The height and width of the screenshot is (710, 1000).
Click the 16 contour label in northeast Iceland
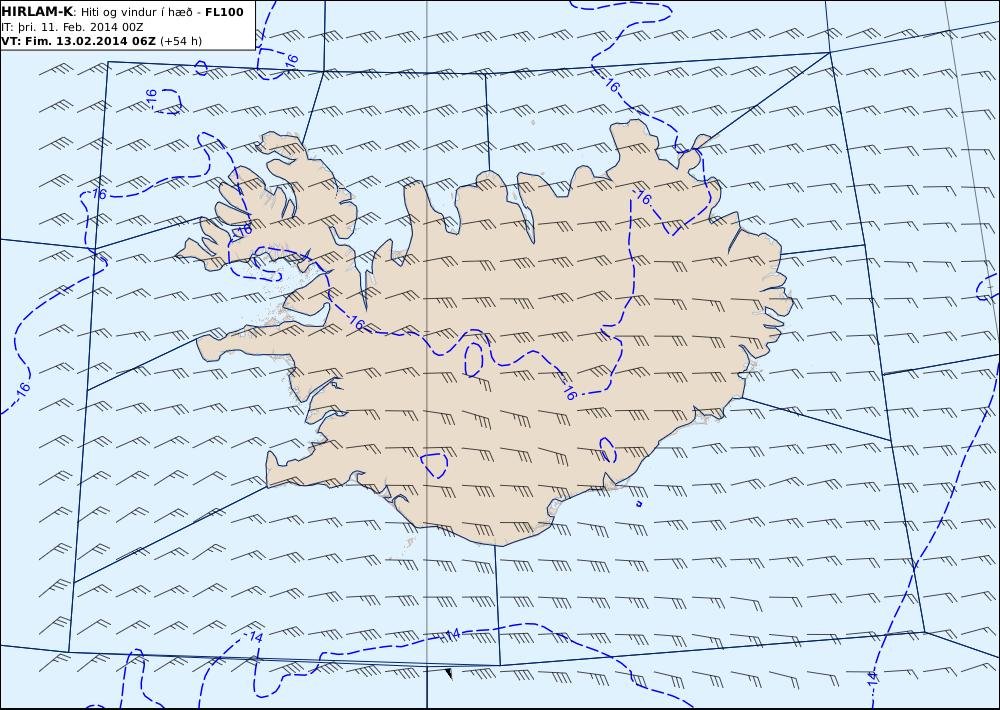pos(644,198)
